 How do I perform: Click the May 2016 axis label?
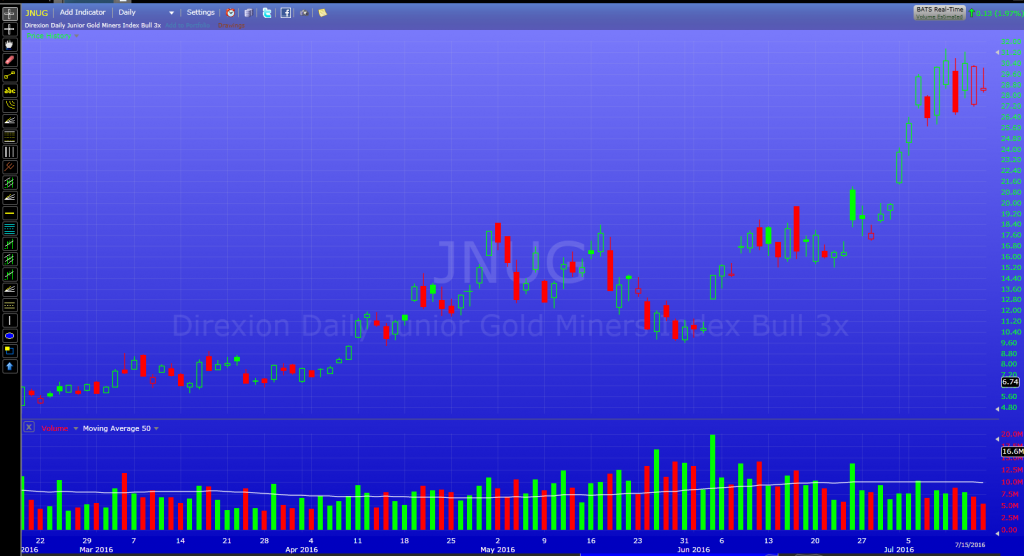click(498, 549)
